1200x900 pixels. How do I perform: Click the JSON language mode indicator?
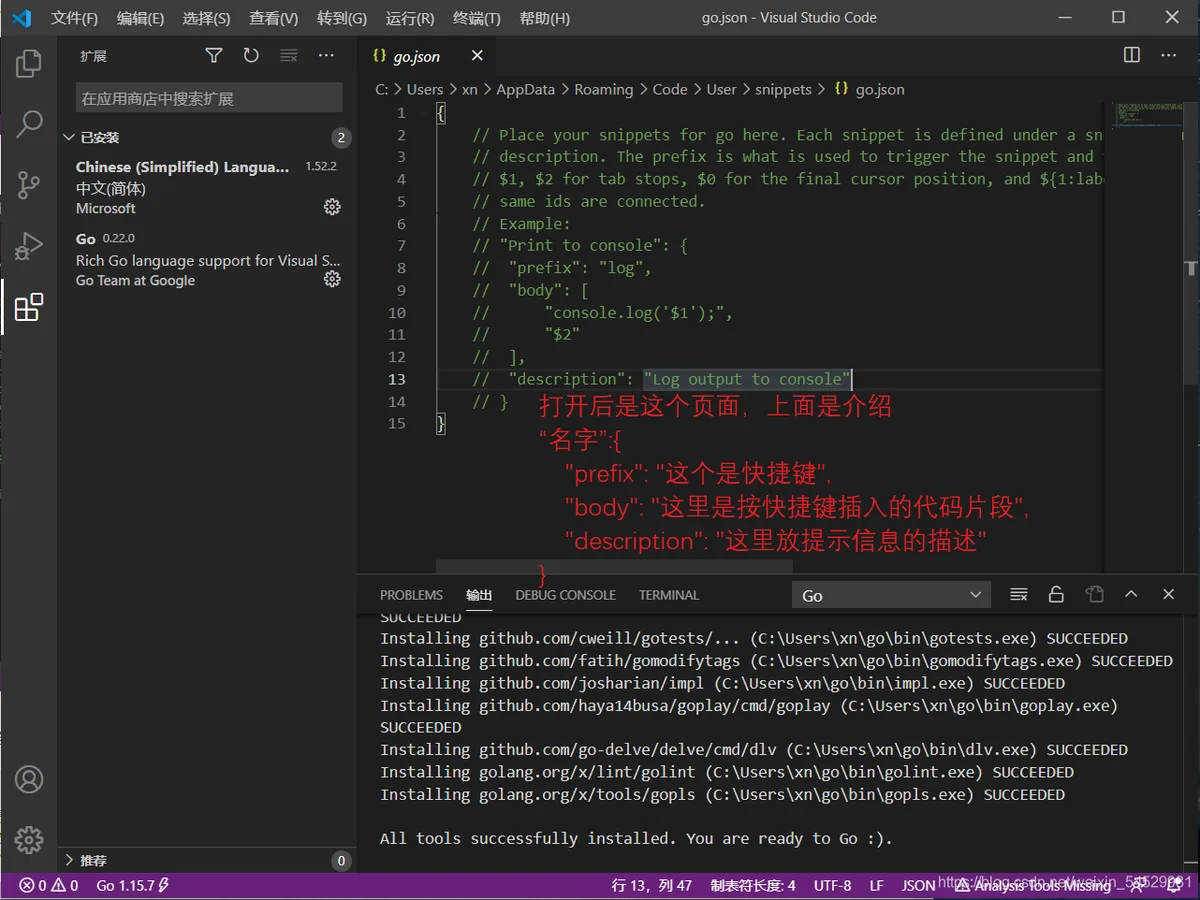tap(919, 885)
